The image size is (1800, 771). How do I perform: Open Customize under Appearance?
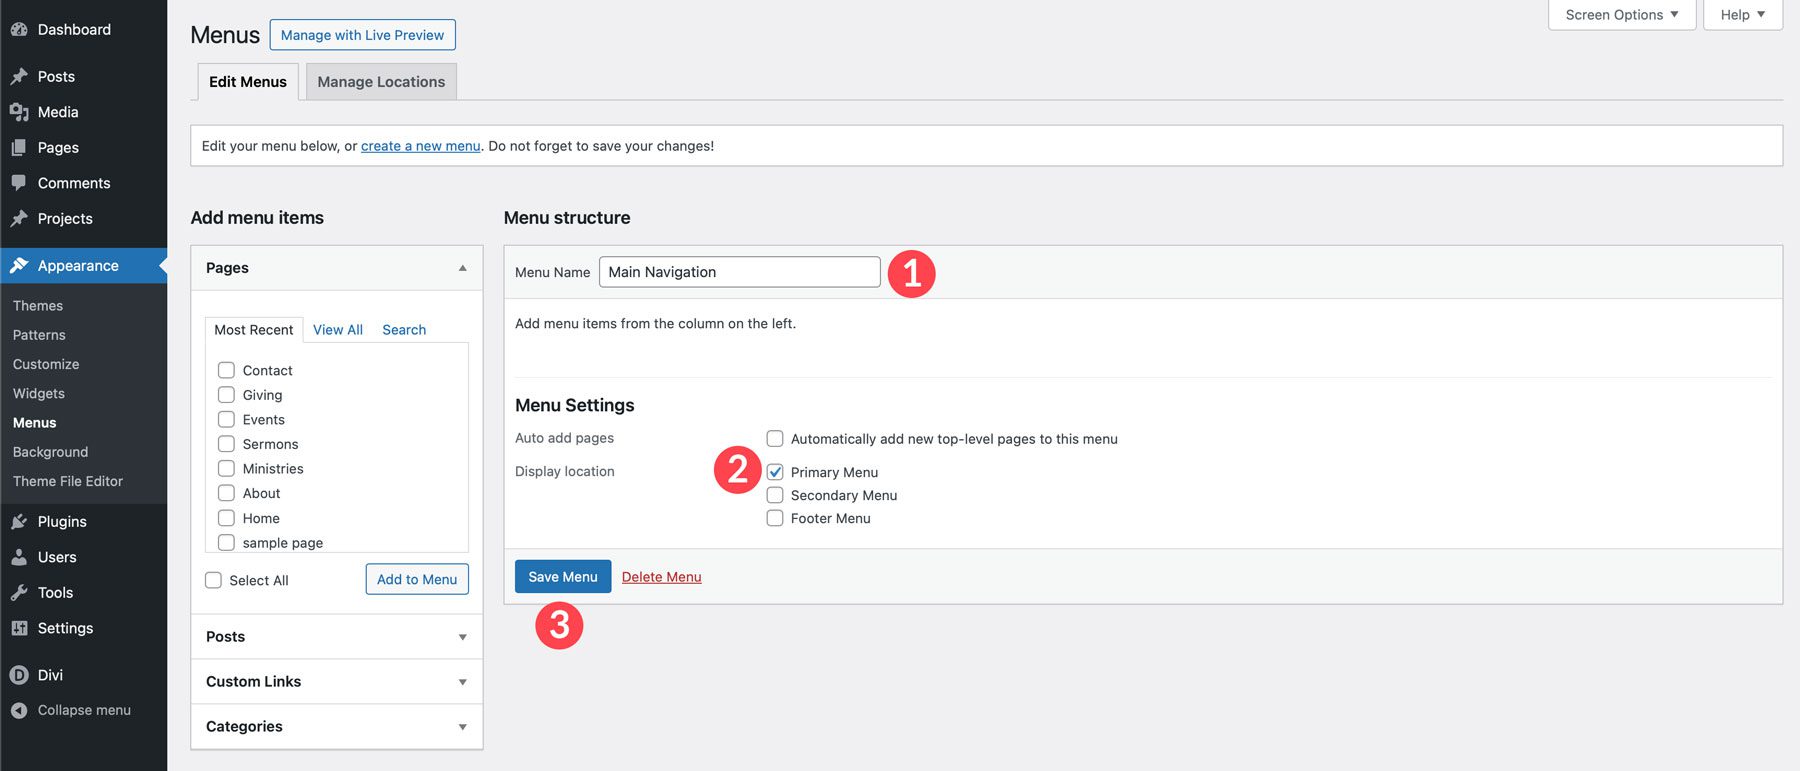pyautogui.click(x=46, y=364)
